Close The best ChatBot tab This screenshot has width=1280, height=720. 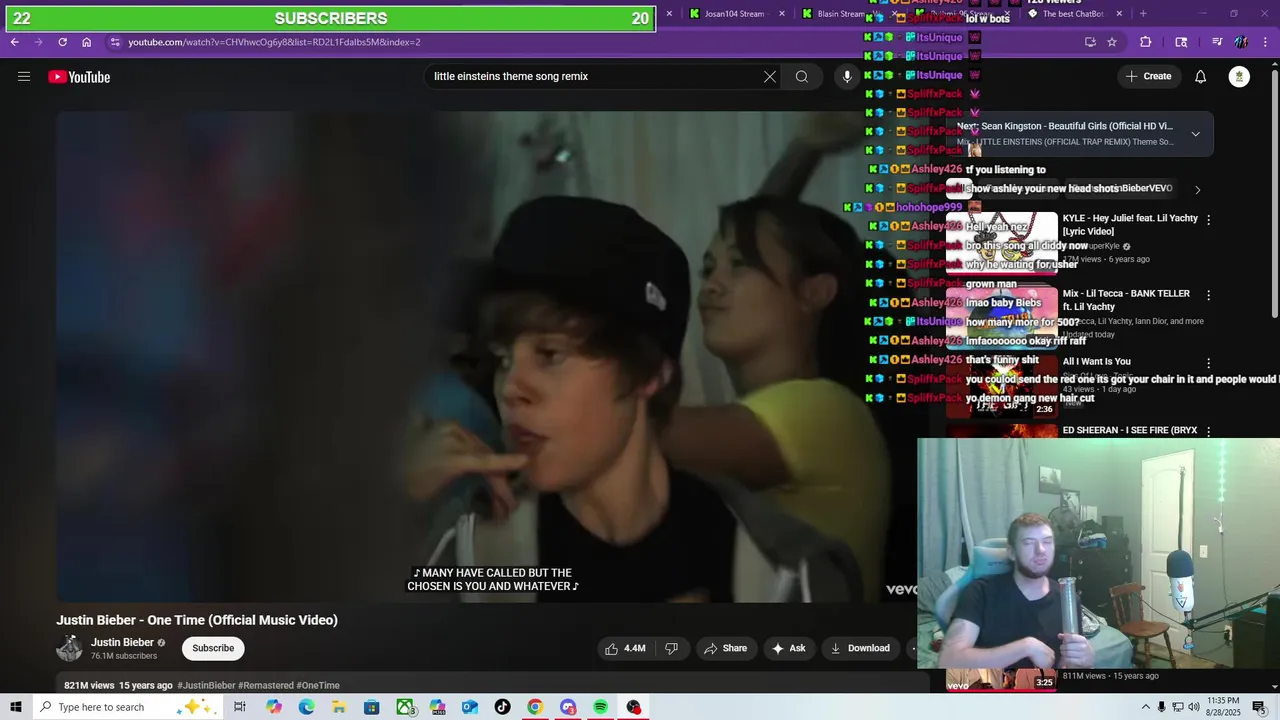(x=1119, y=14)
